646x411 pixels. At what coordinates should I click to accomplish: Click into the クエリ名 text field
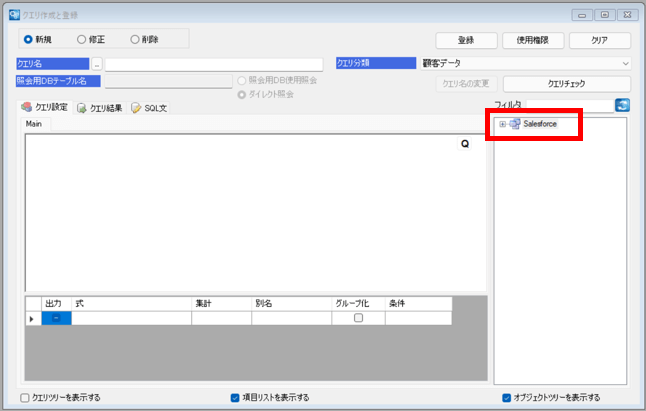point(214,65)
